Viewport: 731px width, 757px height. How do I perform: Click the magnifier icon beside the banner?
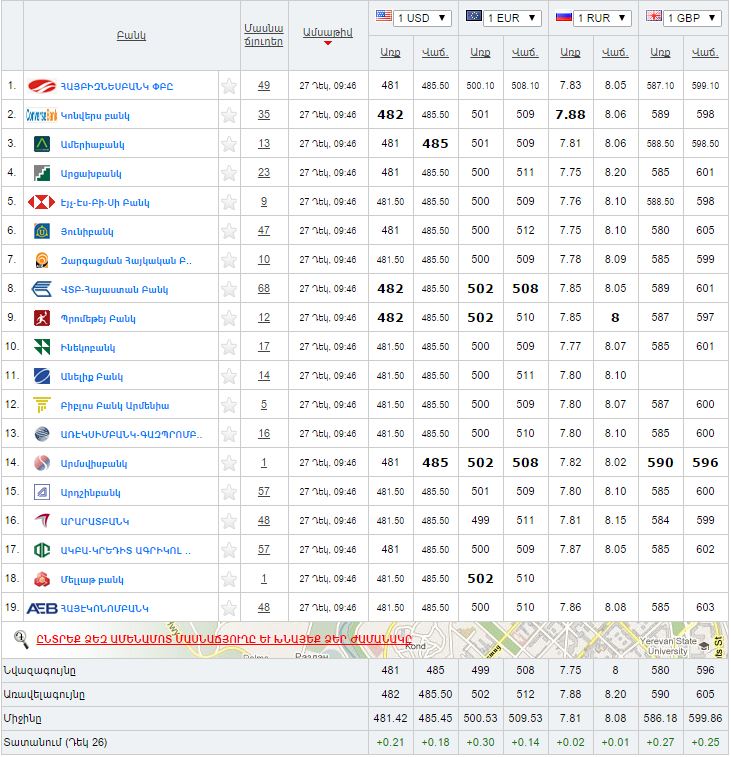20,637
